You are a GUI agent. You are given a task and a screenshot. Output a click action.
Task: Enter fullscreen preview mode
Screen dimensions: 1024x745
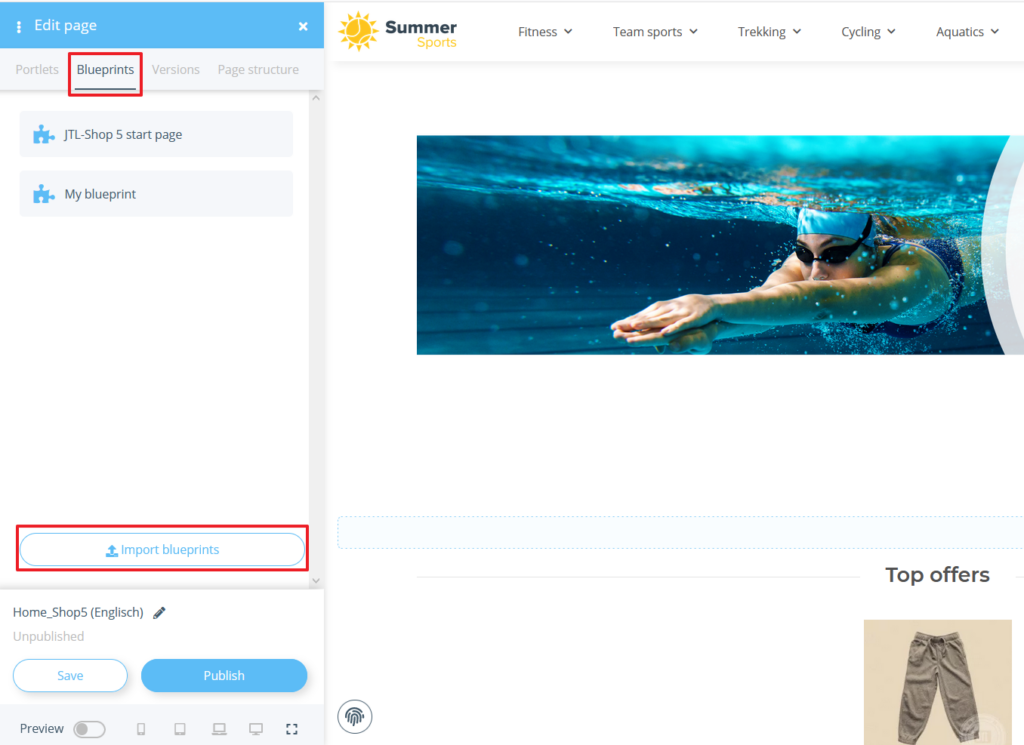coord(292,729)
